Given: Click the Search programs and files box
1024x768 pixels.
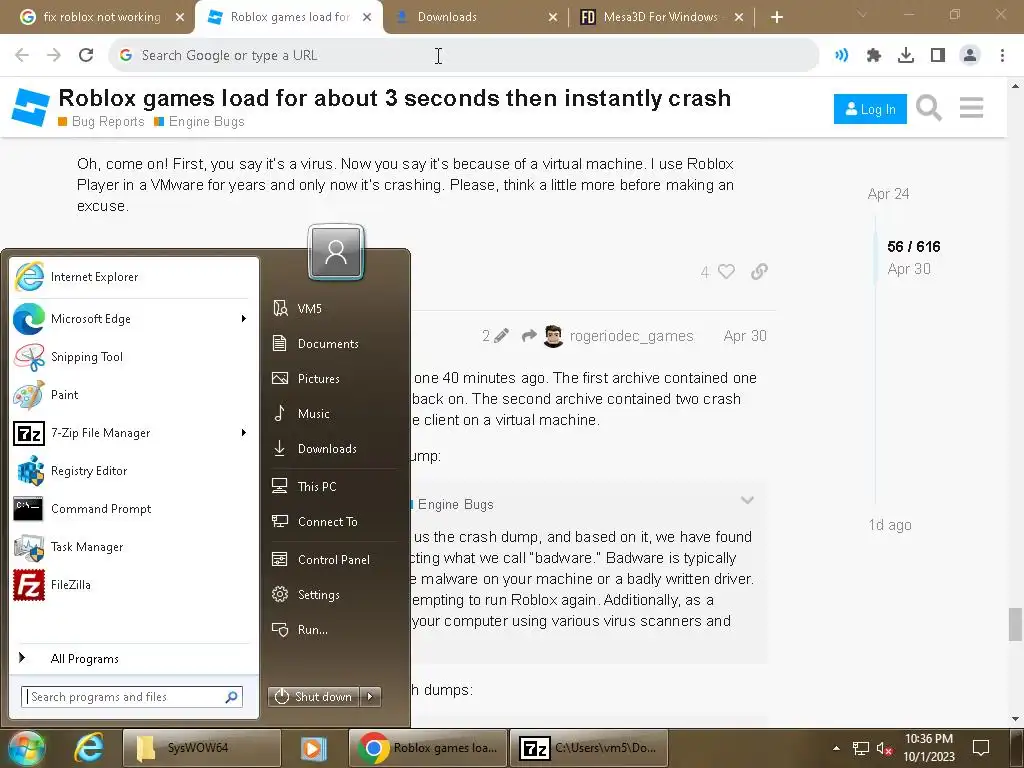Looking at the screenshot, I should tap(132, 697).
